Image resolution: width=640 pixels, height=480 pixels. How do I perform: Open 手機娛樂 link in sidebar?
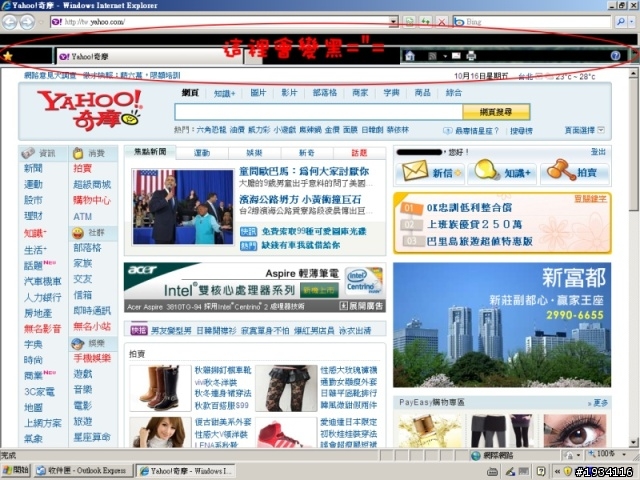[92, 358]
